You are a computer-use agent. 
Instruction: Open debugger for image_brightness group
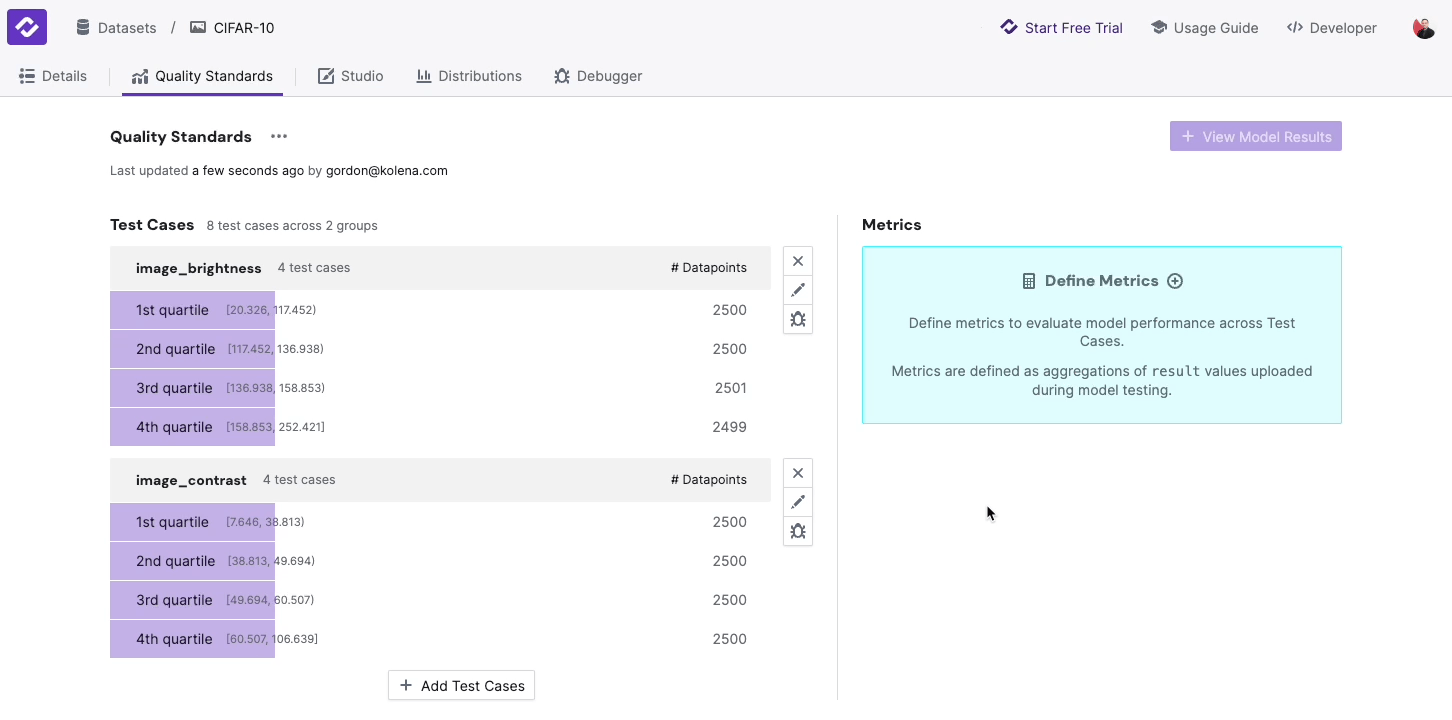point(797,319)
